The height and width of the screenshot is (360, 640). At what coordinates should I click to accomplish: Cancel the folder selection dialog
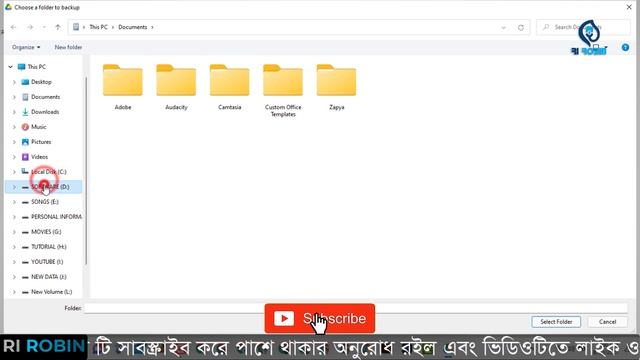point(607,322)
